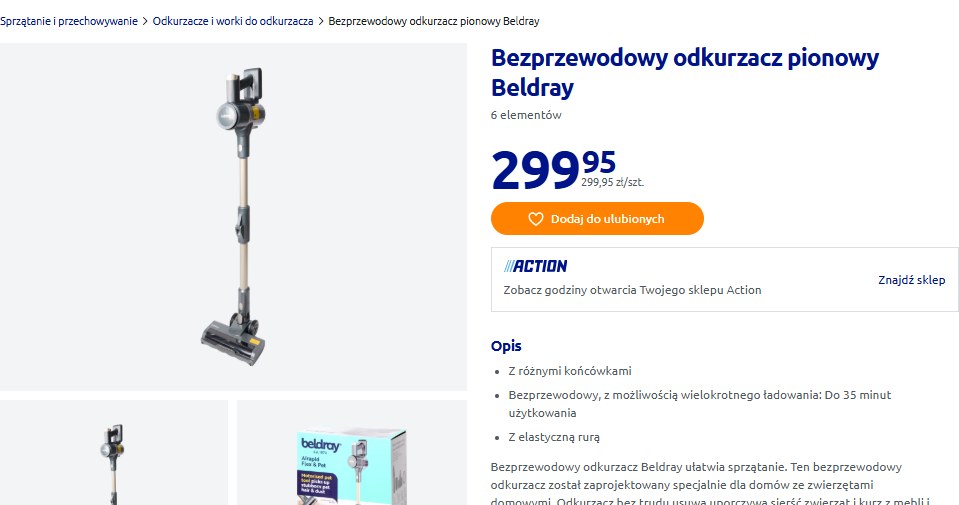This screenshot has width=959, height=505.
Task: Click the Opis section heading
Action: tap(506, 346)
